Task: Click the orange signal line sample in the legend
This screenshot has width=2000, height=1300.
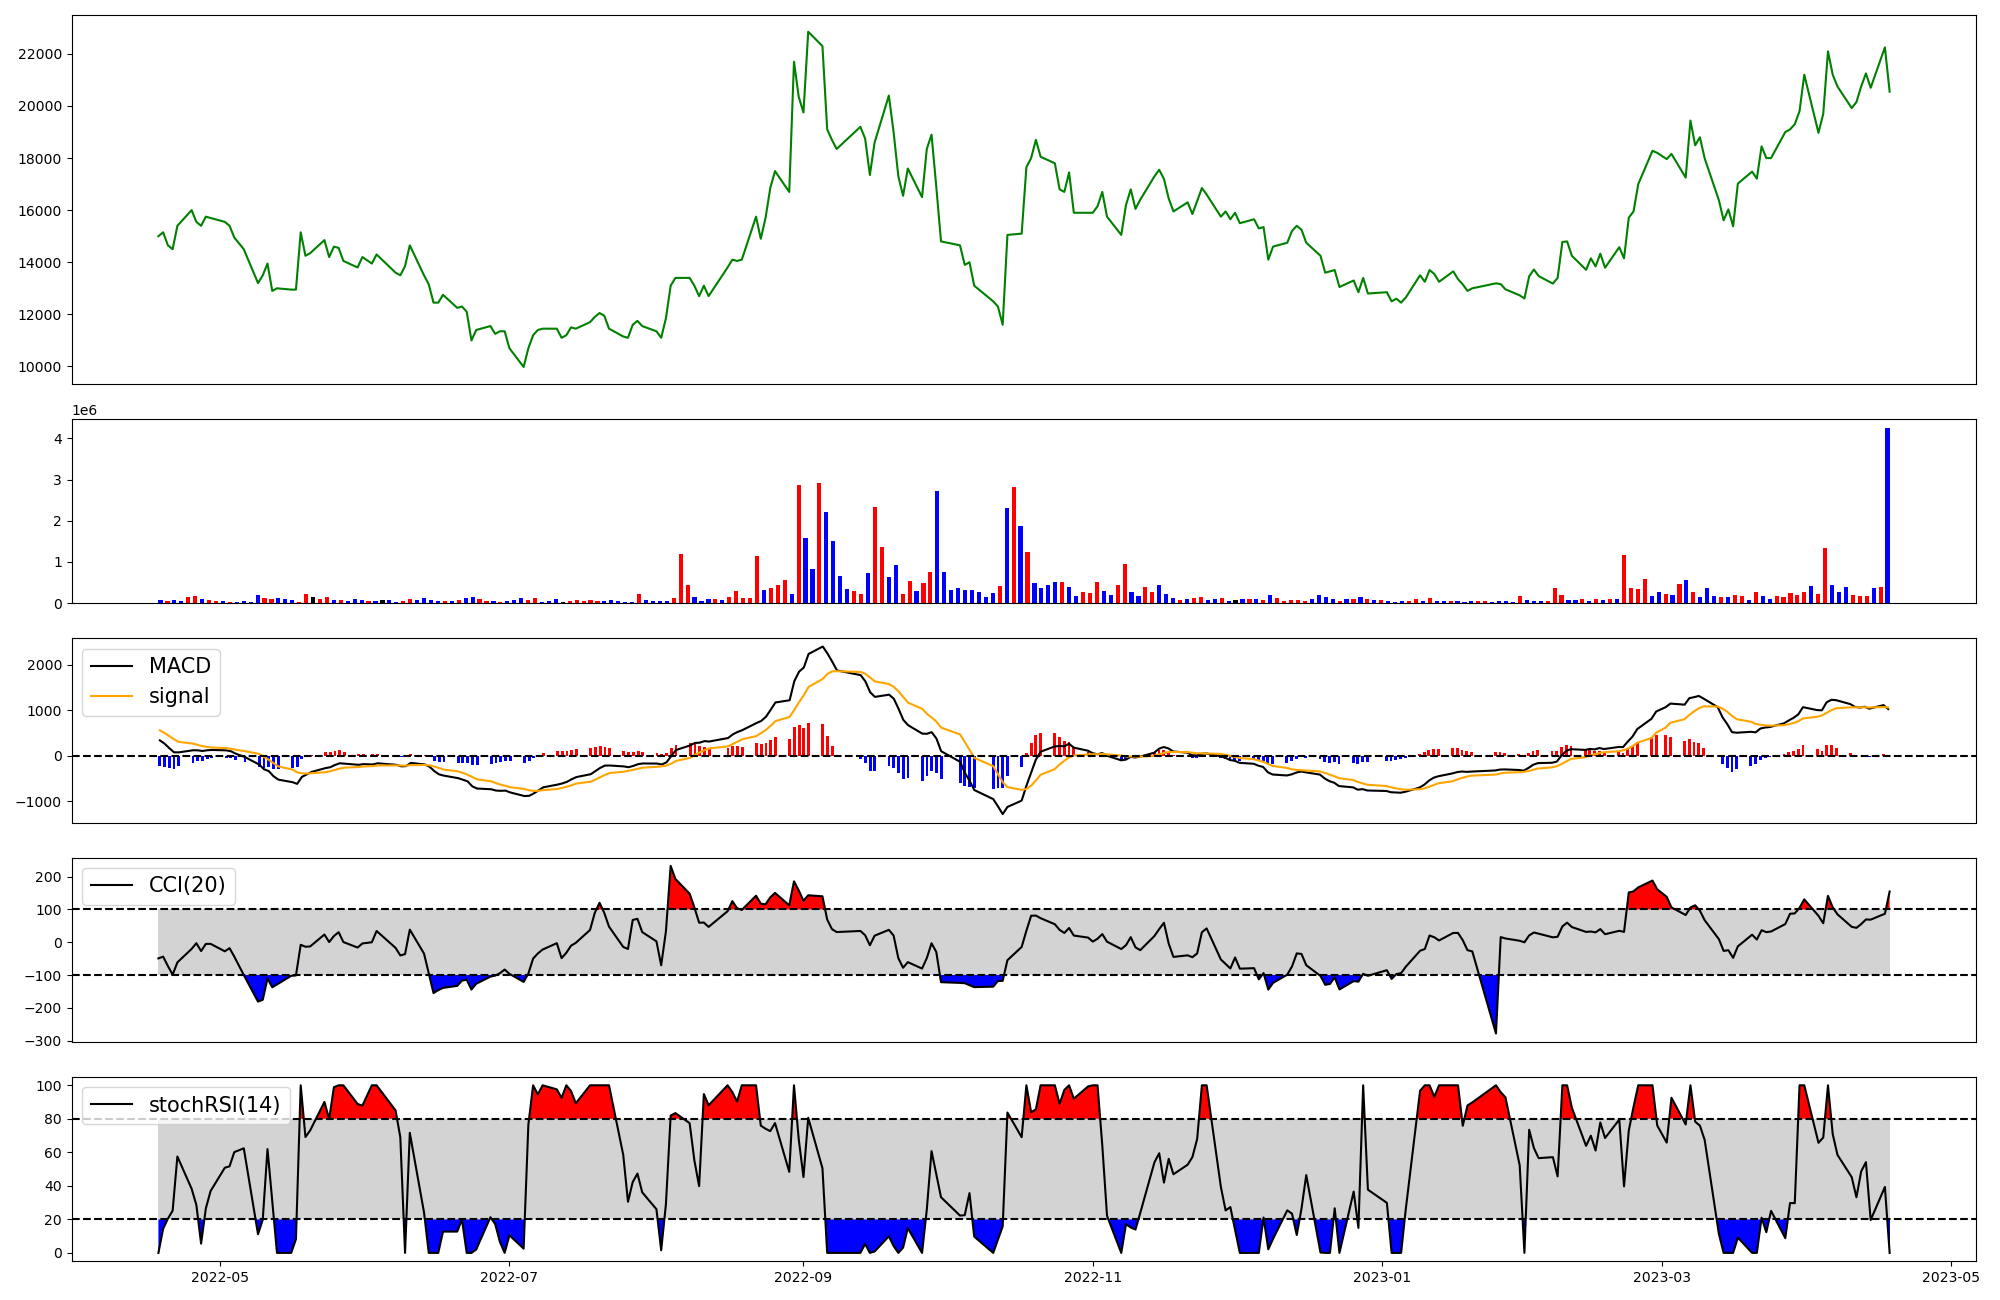Action: 112,696
